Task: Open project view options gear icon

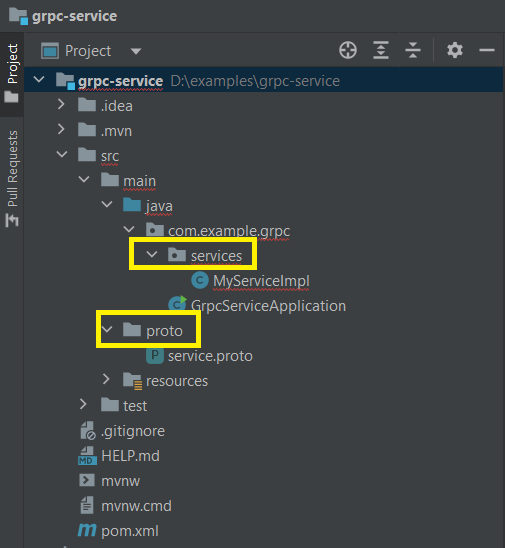Action: (455, 50)
